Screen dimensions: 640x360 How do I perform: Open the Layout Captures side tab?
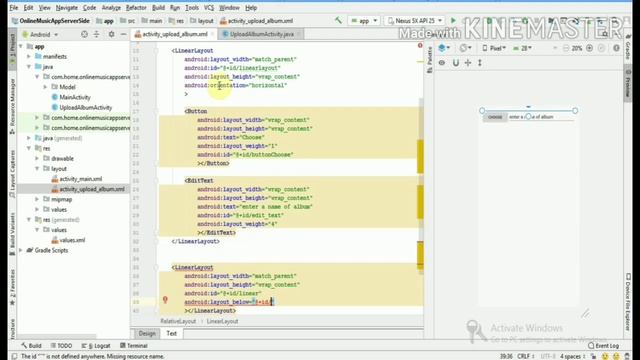pyautogui.click(x=12, y=174)
